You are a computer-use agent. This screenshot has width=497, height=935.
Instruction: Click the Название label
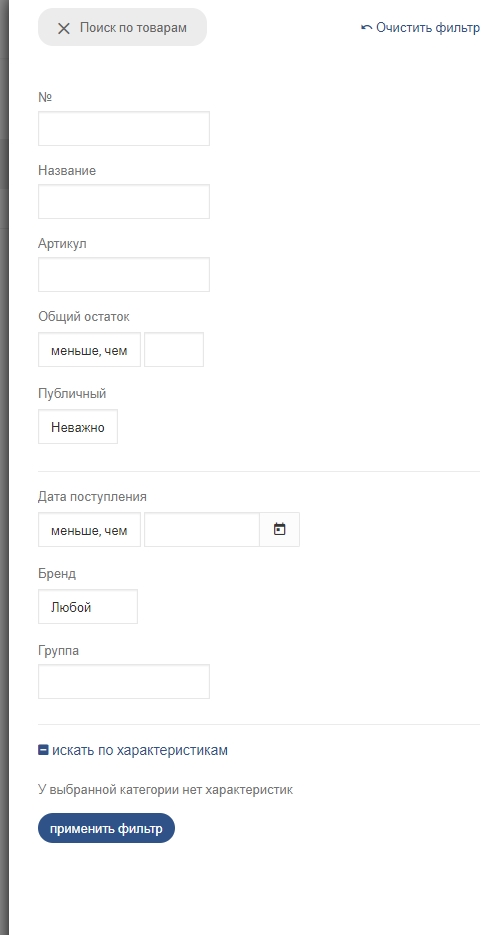pyautogui.click(x=67, y=171)
